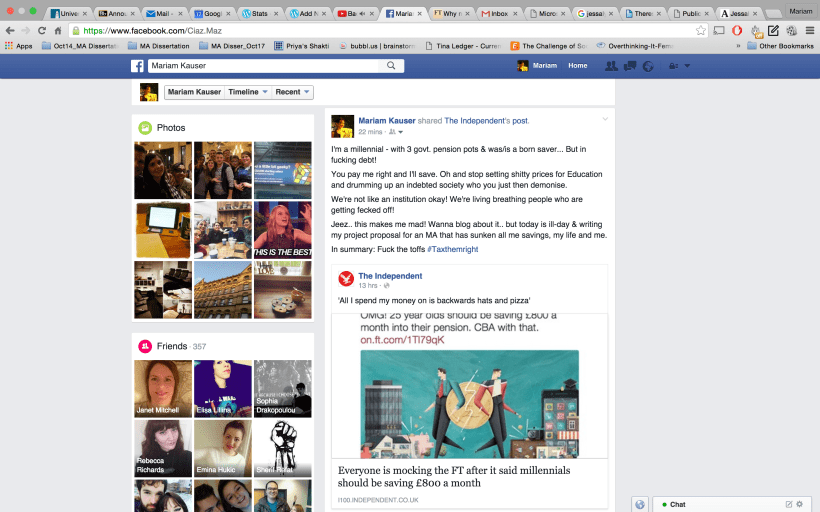
Task: Click the bubbl.us brainstorm bookmark
Action: tap(378, 46)
